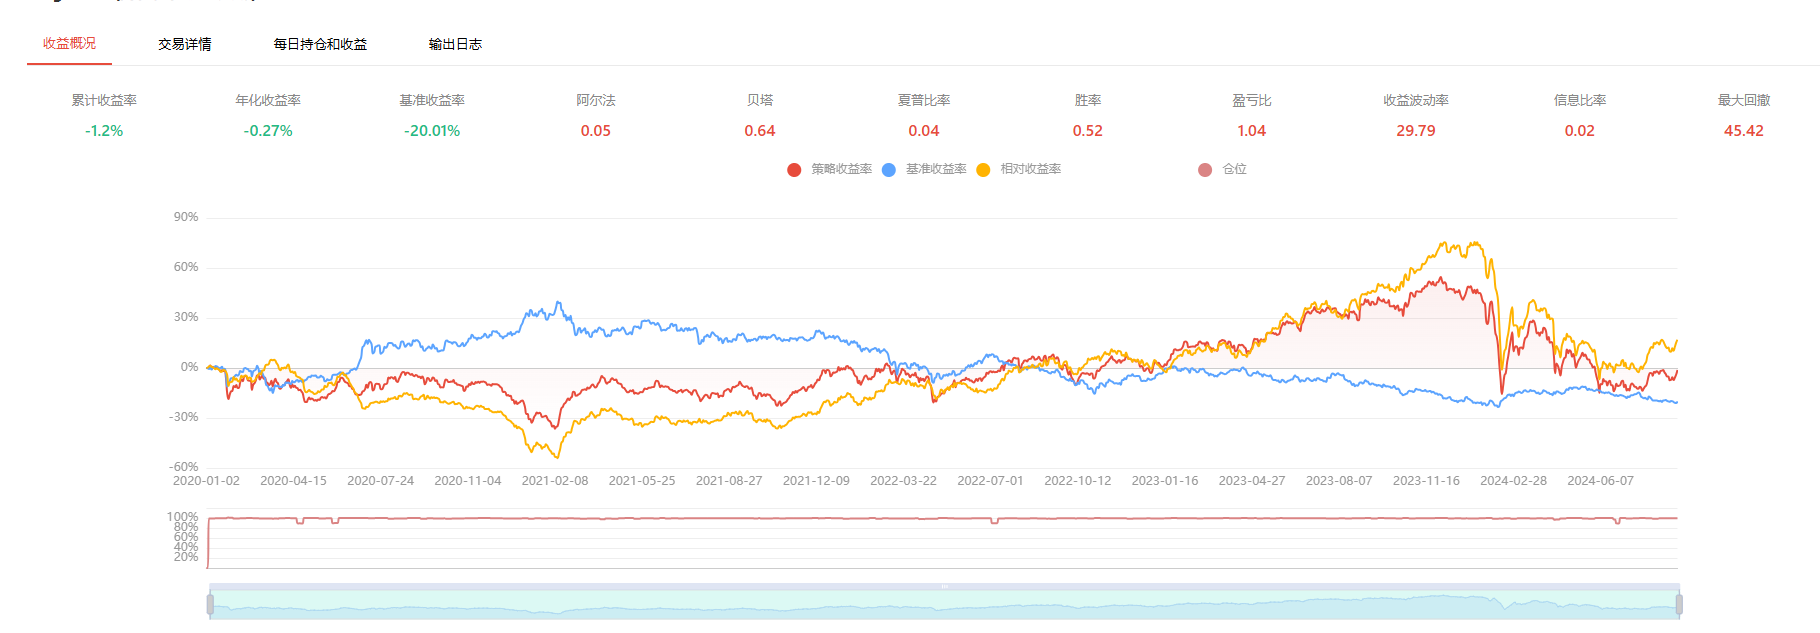Grab the left handle of the date range slider
Screen dimensions: 1820x633
click(210, 604)
